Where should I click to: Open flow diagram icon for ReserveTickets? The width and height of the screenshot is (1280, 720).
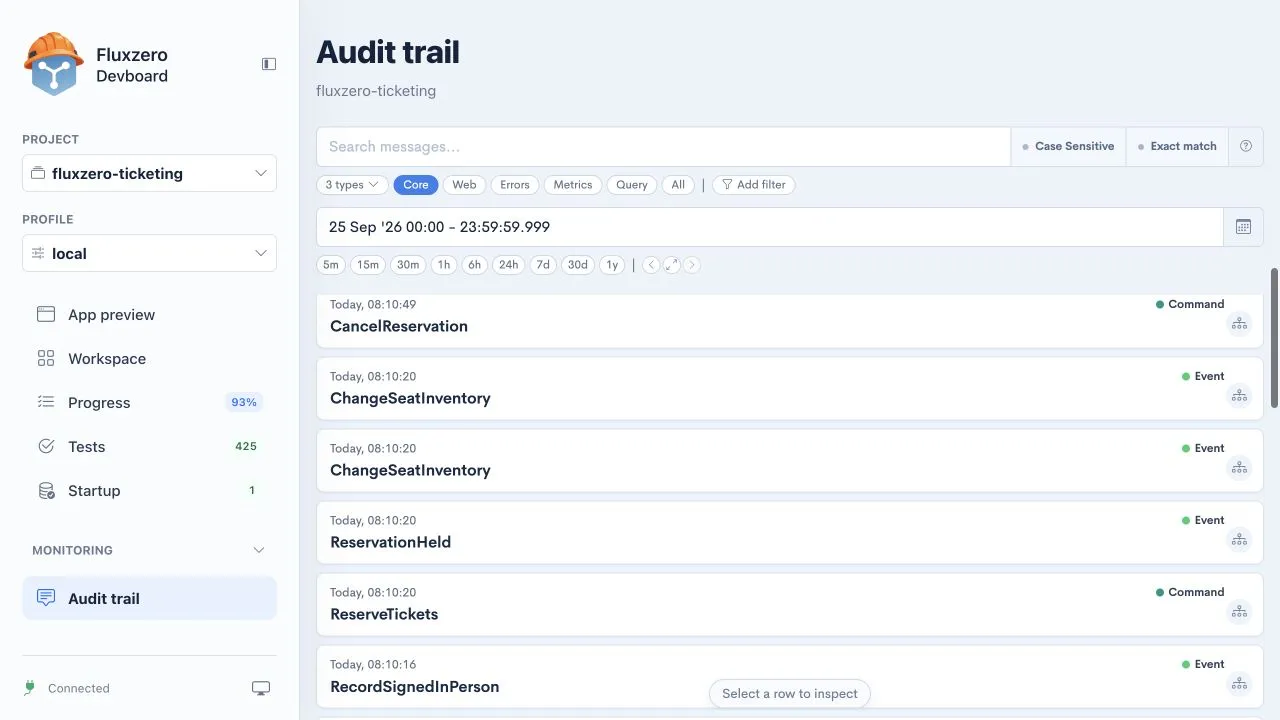tap(1239, 612)
